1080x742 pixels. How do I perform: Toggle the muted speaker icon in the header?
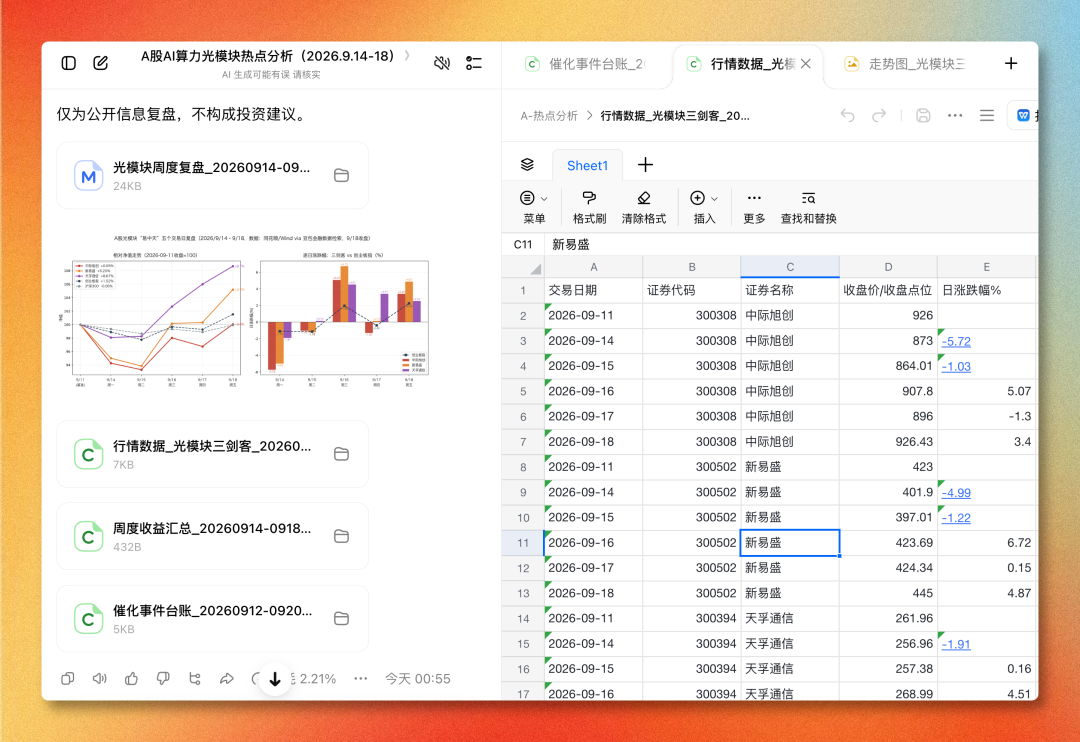coord(442,63)
